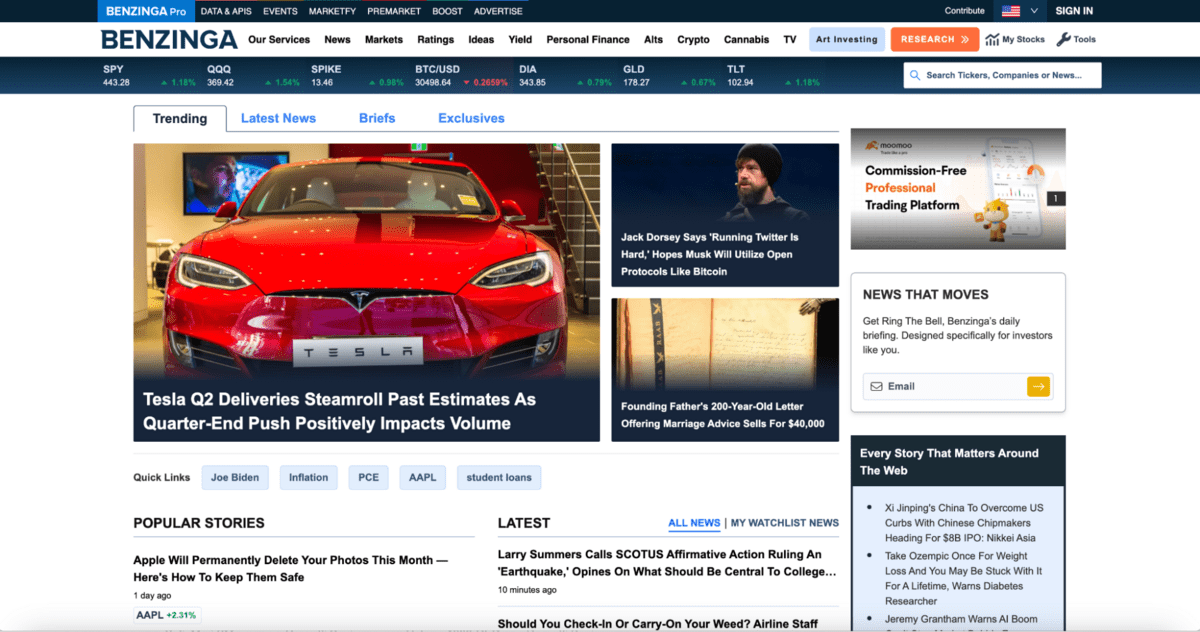This screenshot has width=1200, height=632.
Task: Click the US flag language icon
Action: (x=1011, y=11)
